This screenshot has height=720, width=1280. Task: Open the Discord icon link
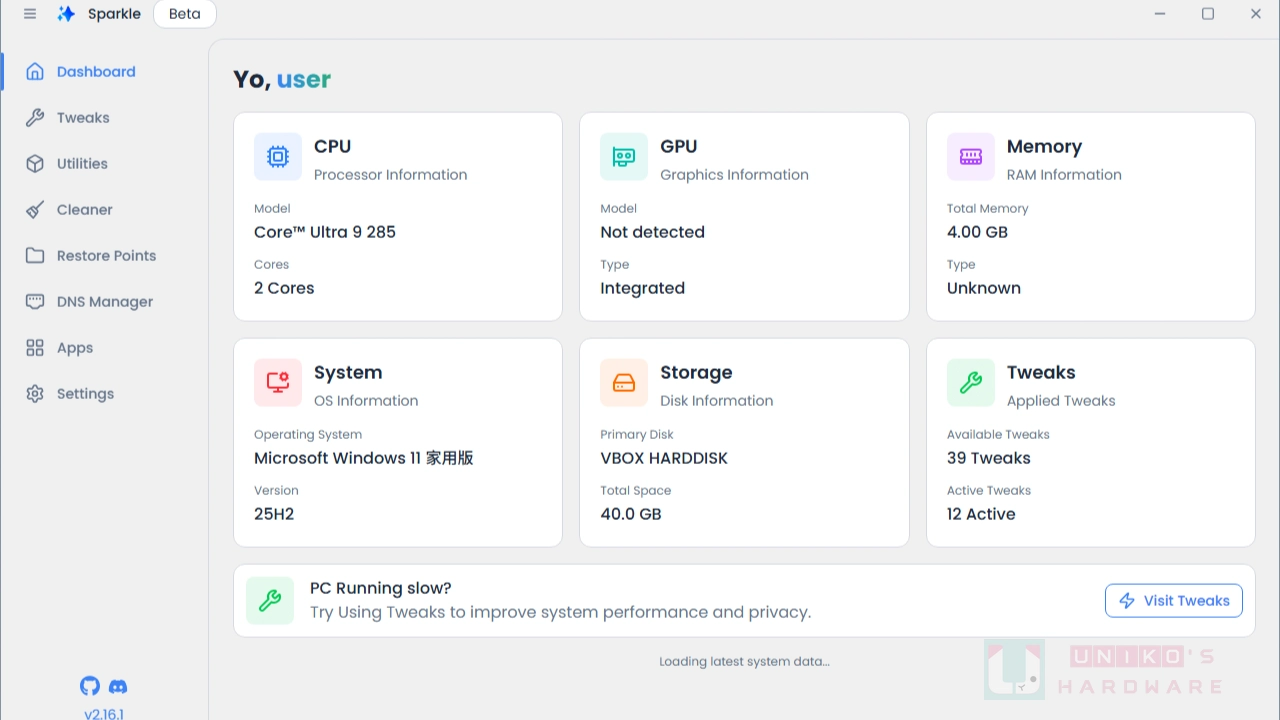point(118,686)
